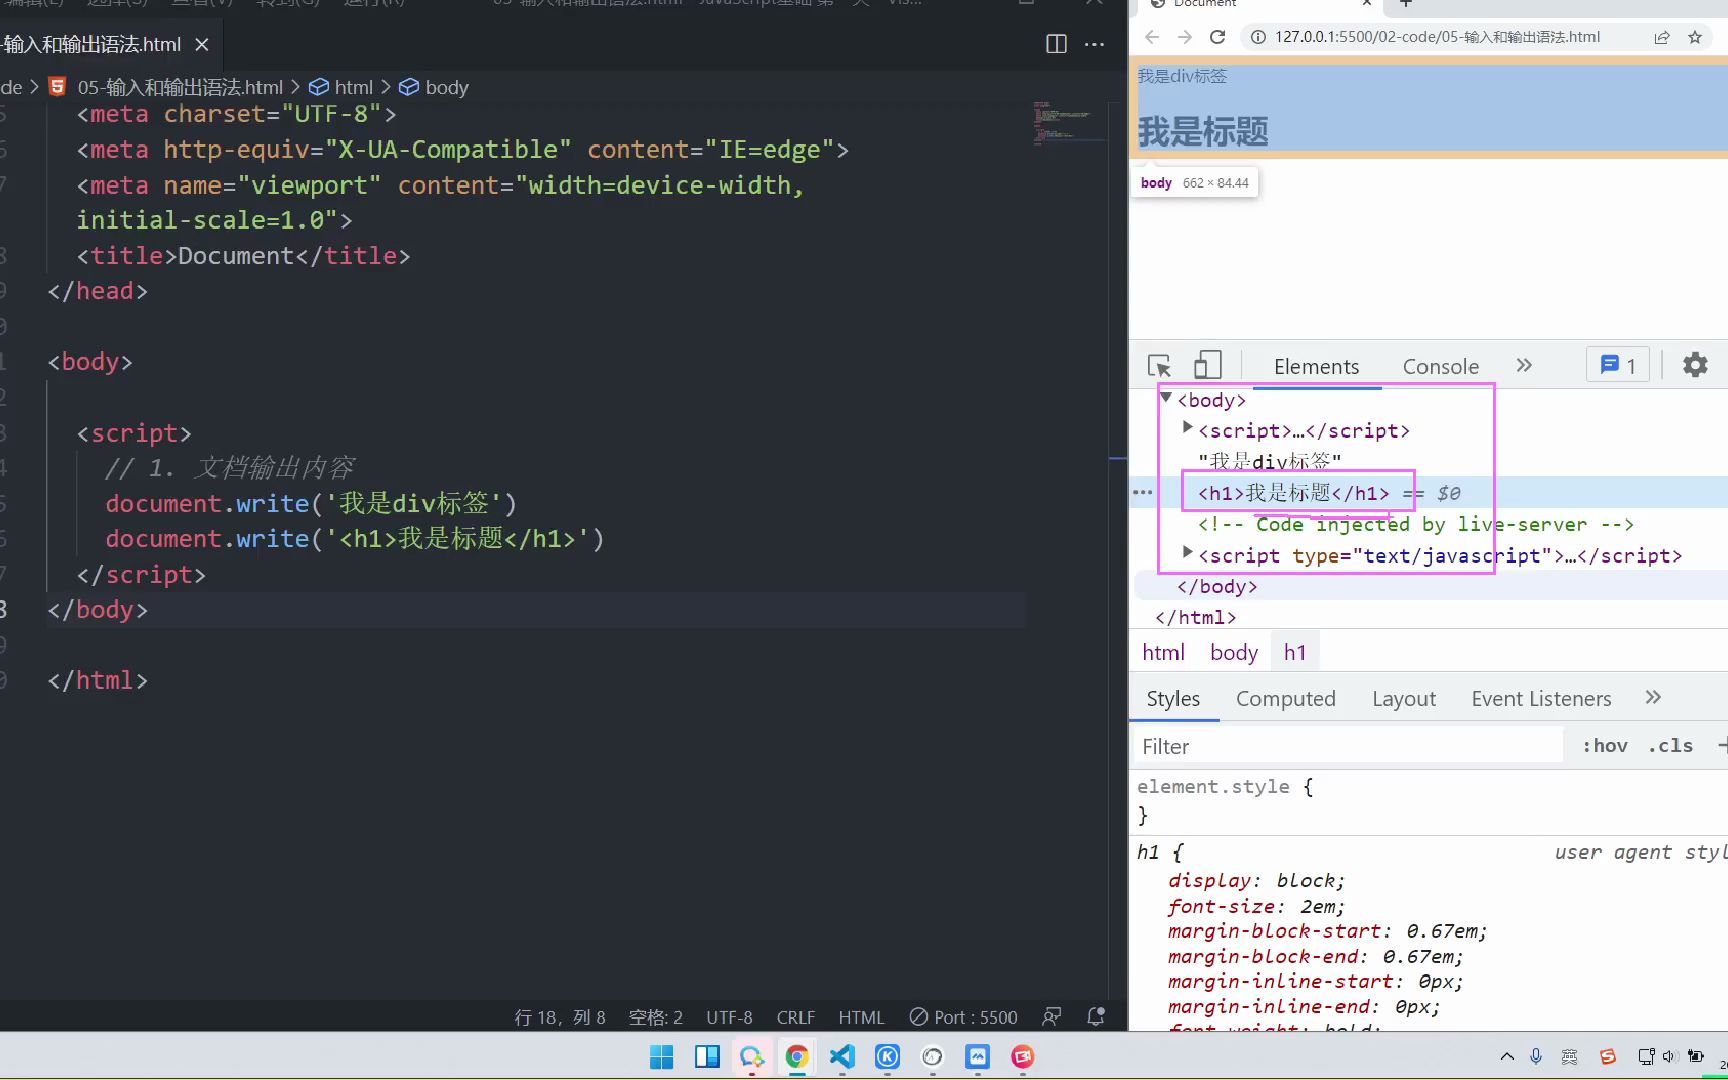Open VS Code notifications bell
The height and width of the screenshot is (1080, 1728).
tap(1096, 1017)
